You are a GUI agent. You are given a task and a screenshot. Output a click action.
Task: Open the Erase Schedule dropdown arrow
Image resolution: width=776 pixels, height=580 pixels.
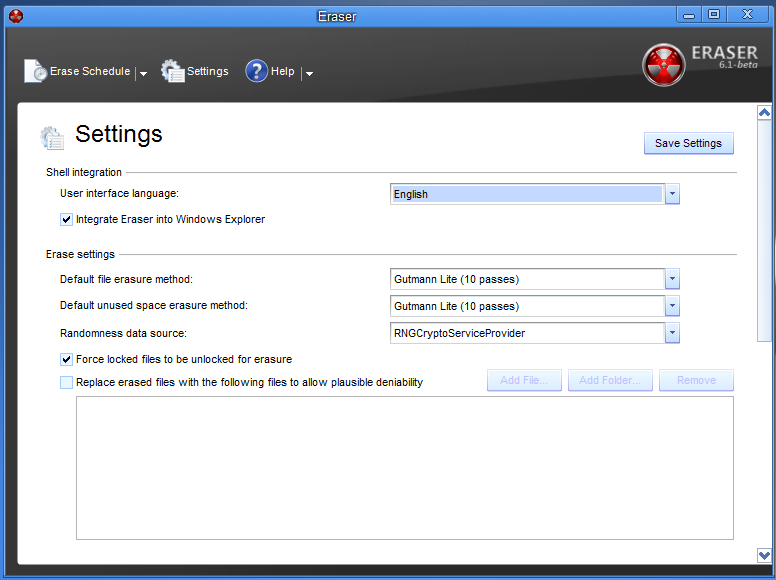[143, 73]
